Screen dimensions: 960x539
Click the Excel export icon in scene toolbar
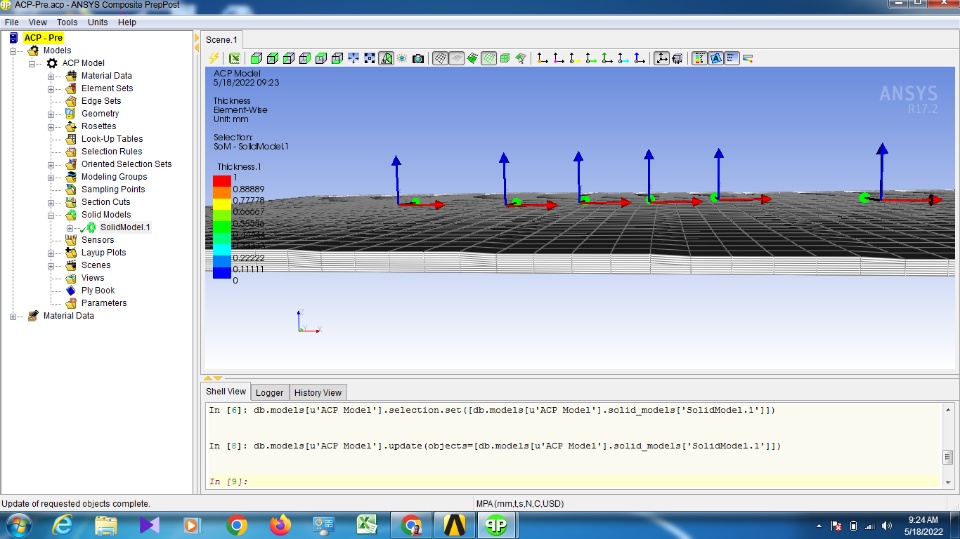[x=234, y=59]
